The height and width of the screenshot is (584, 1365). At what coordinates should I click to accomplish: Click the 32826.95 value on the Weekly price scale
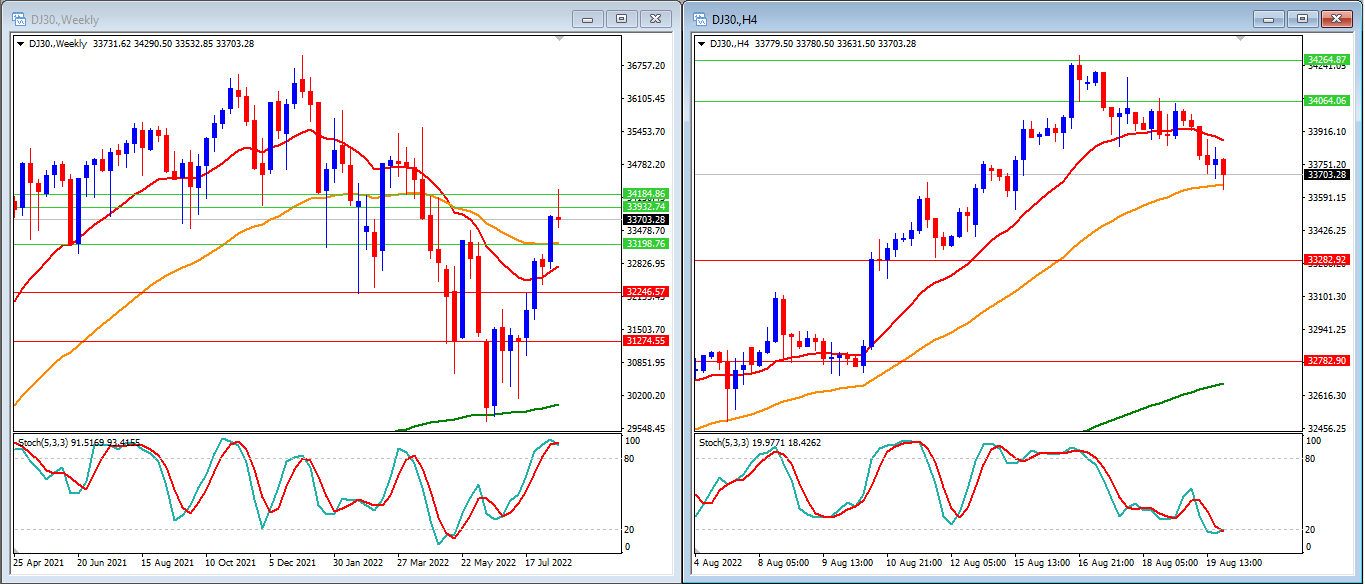[x=647, y=264]
